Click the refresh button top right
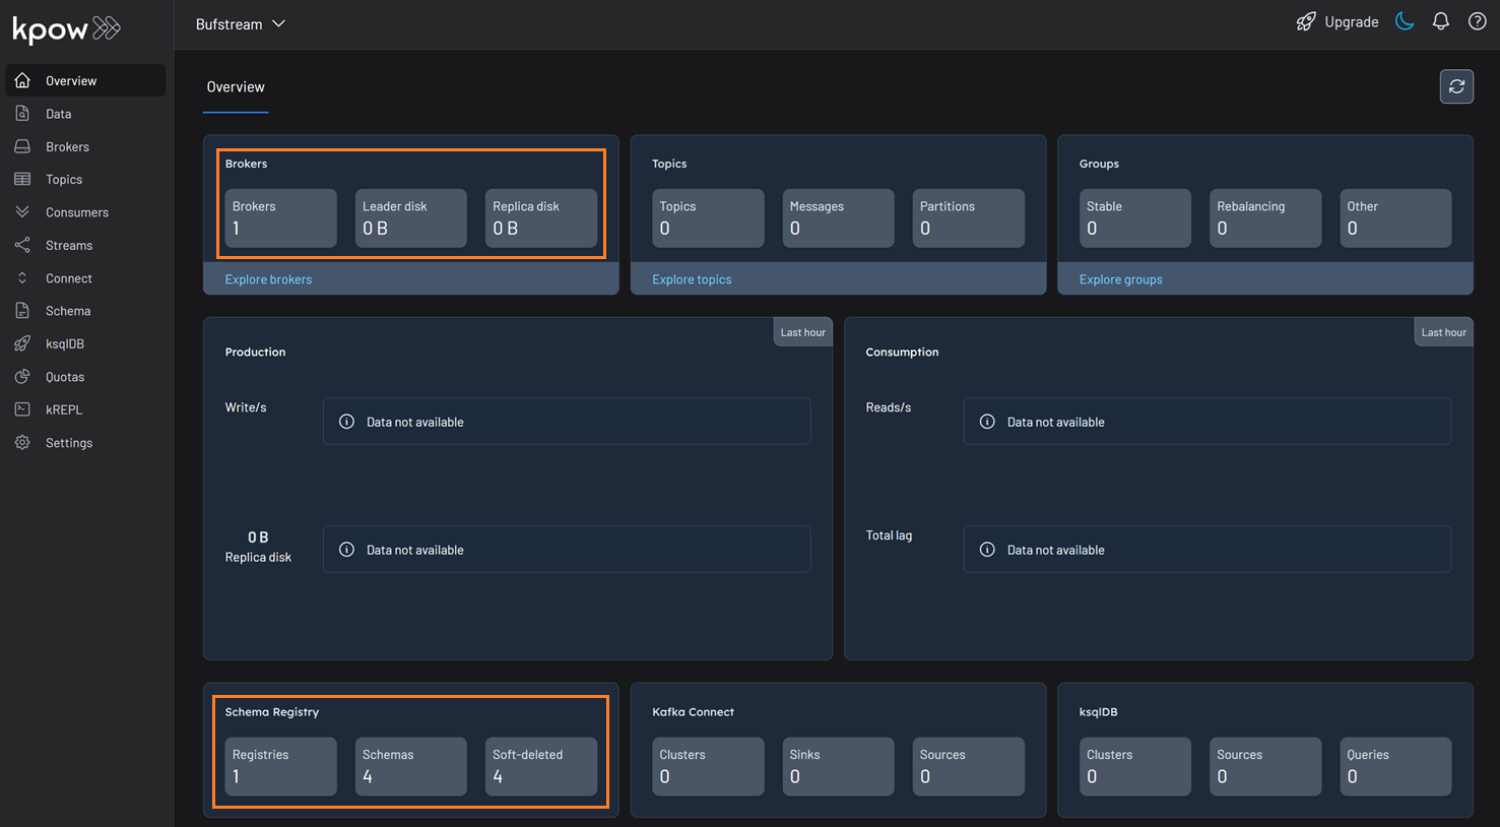 click(1457, 86)
